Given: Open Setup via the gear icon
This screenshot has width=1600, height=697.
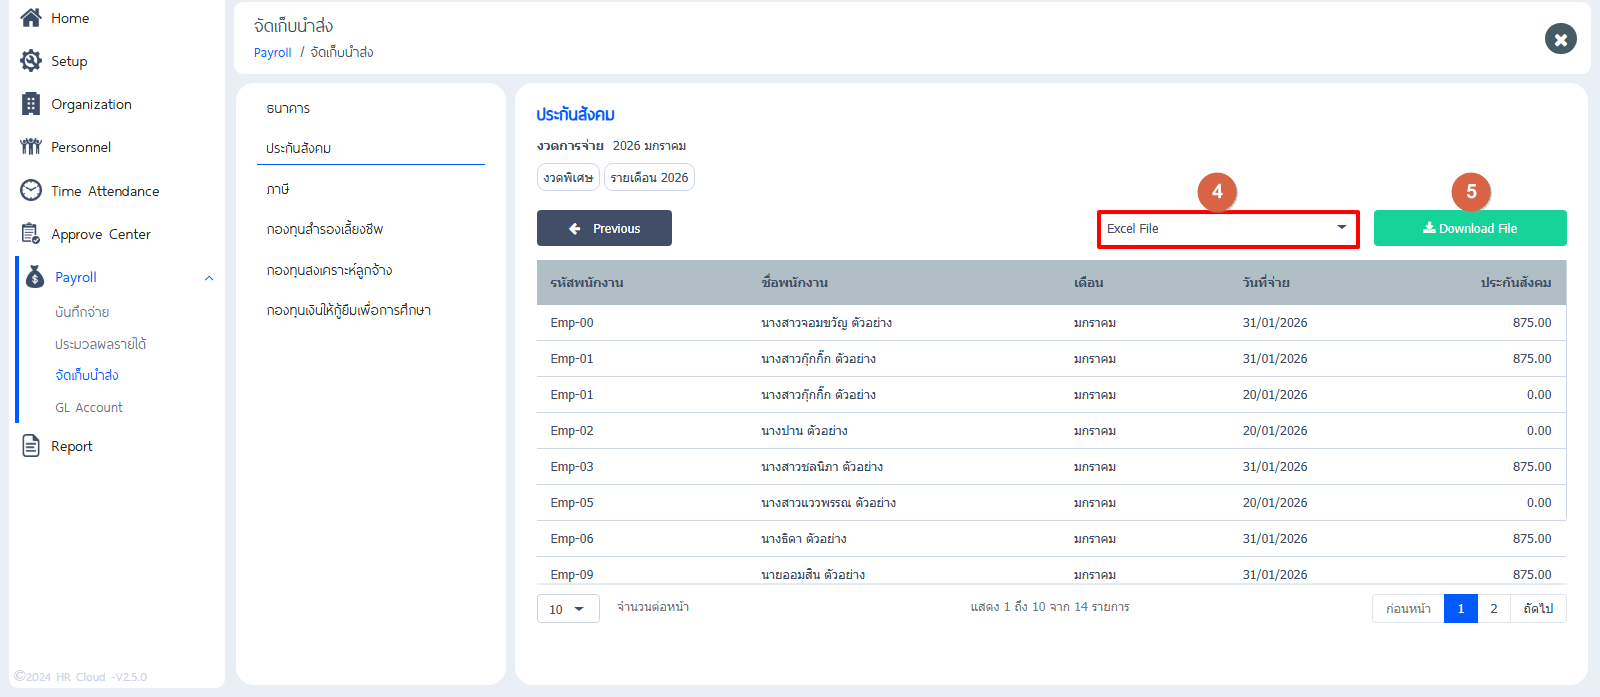Looking at the screenshot, I should tap(31, 61).
